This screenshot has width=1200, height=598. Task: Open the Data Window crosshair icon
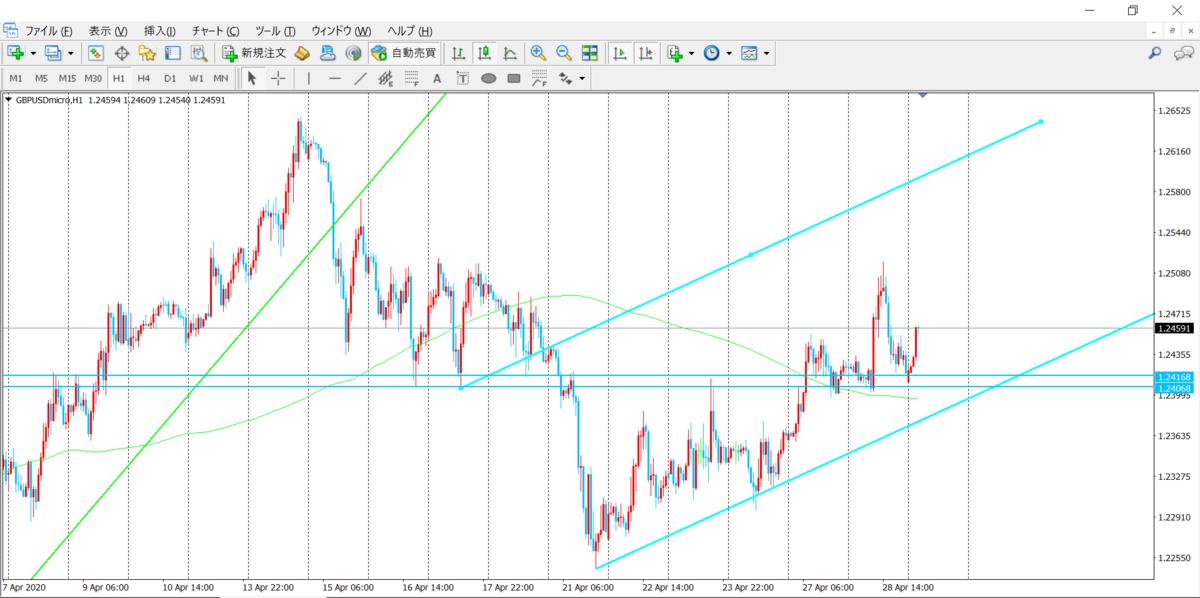pos(122,53)
